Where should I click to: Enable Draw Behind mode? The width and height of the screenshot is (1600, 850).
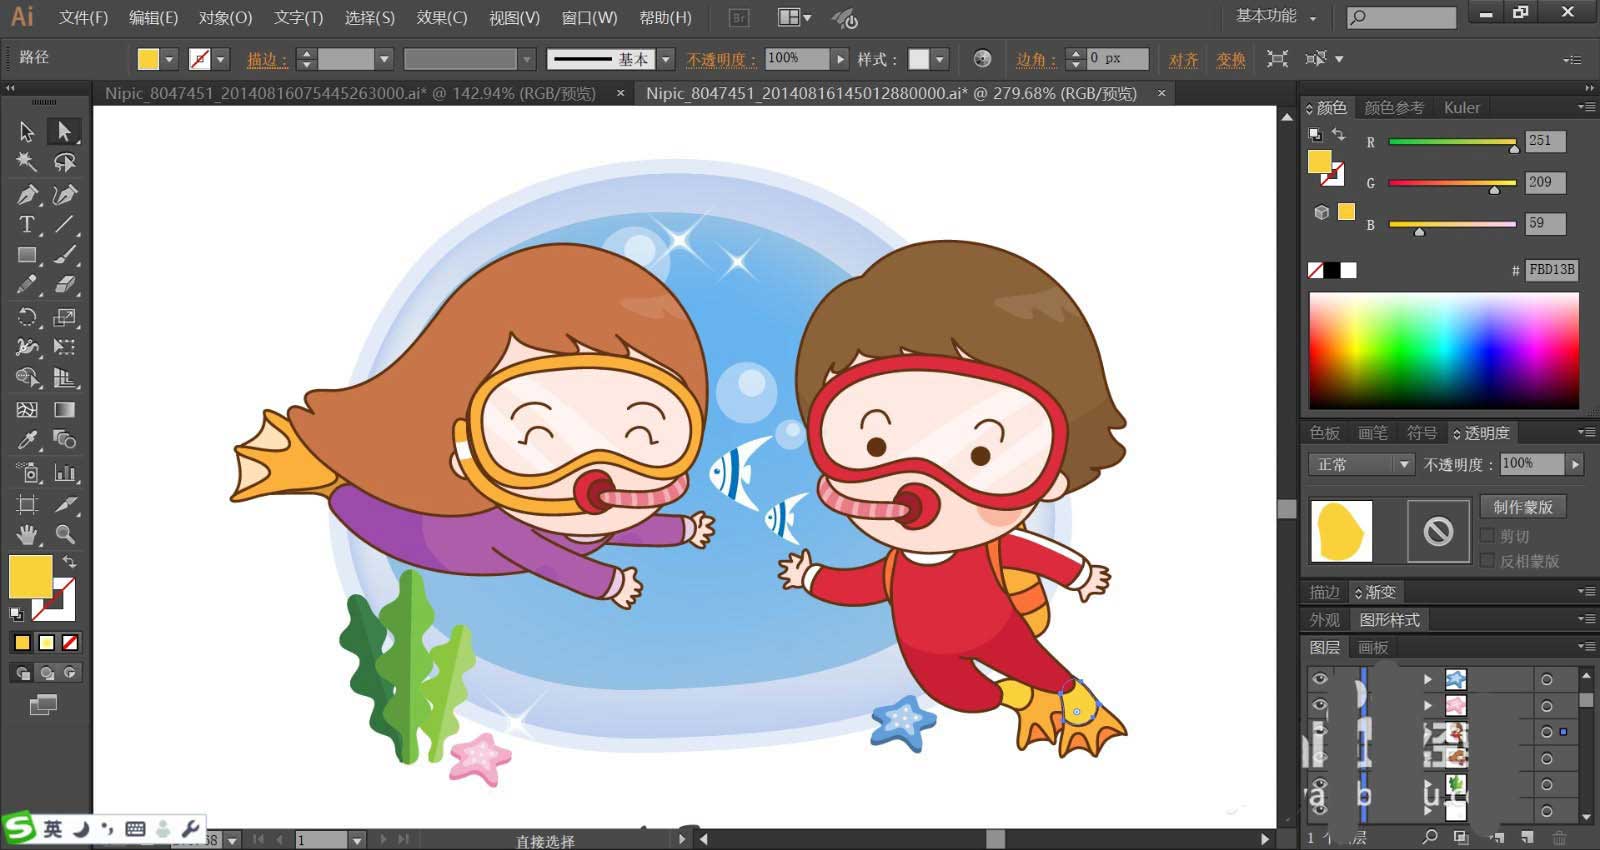[46, 673]
